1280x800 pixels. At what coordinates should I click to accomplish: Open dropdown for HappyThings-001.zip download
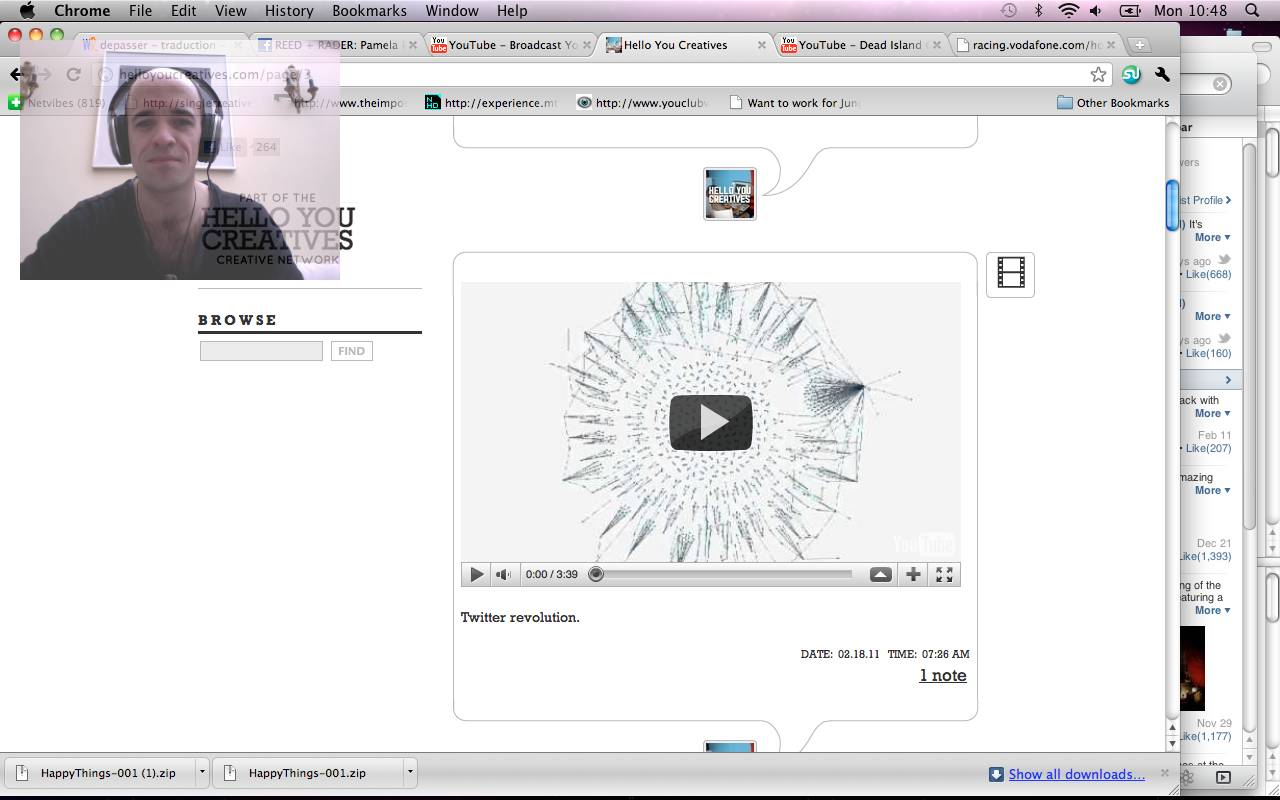pyautogui.click(x=410, y=773)
